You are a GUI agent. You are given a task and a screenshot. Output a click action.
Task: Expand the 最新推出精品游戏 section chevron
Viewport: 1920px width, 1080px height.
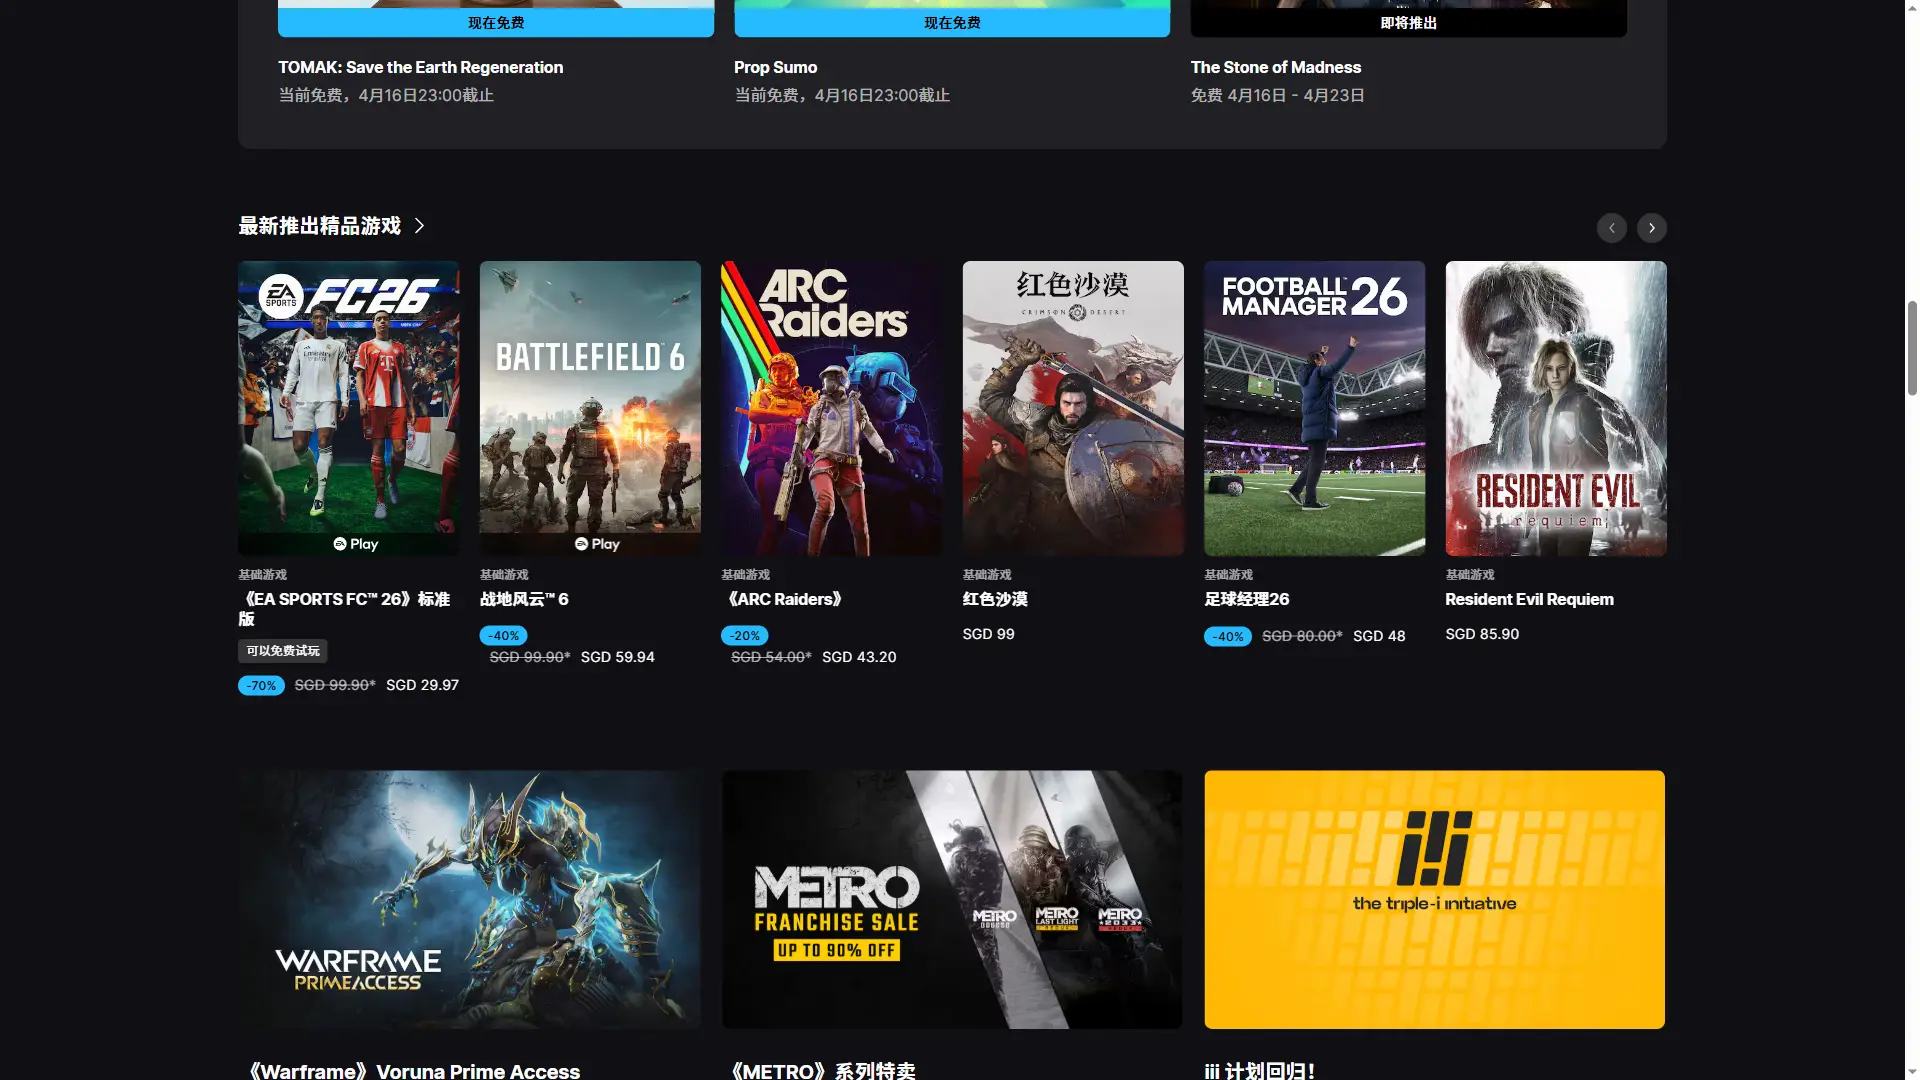(419, 226)
